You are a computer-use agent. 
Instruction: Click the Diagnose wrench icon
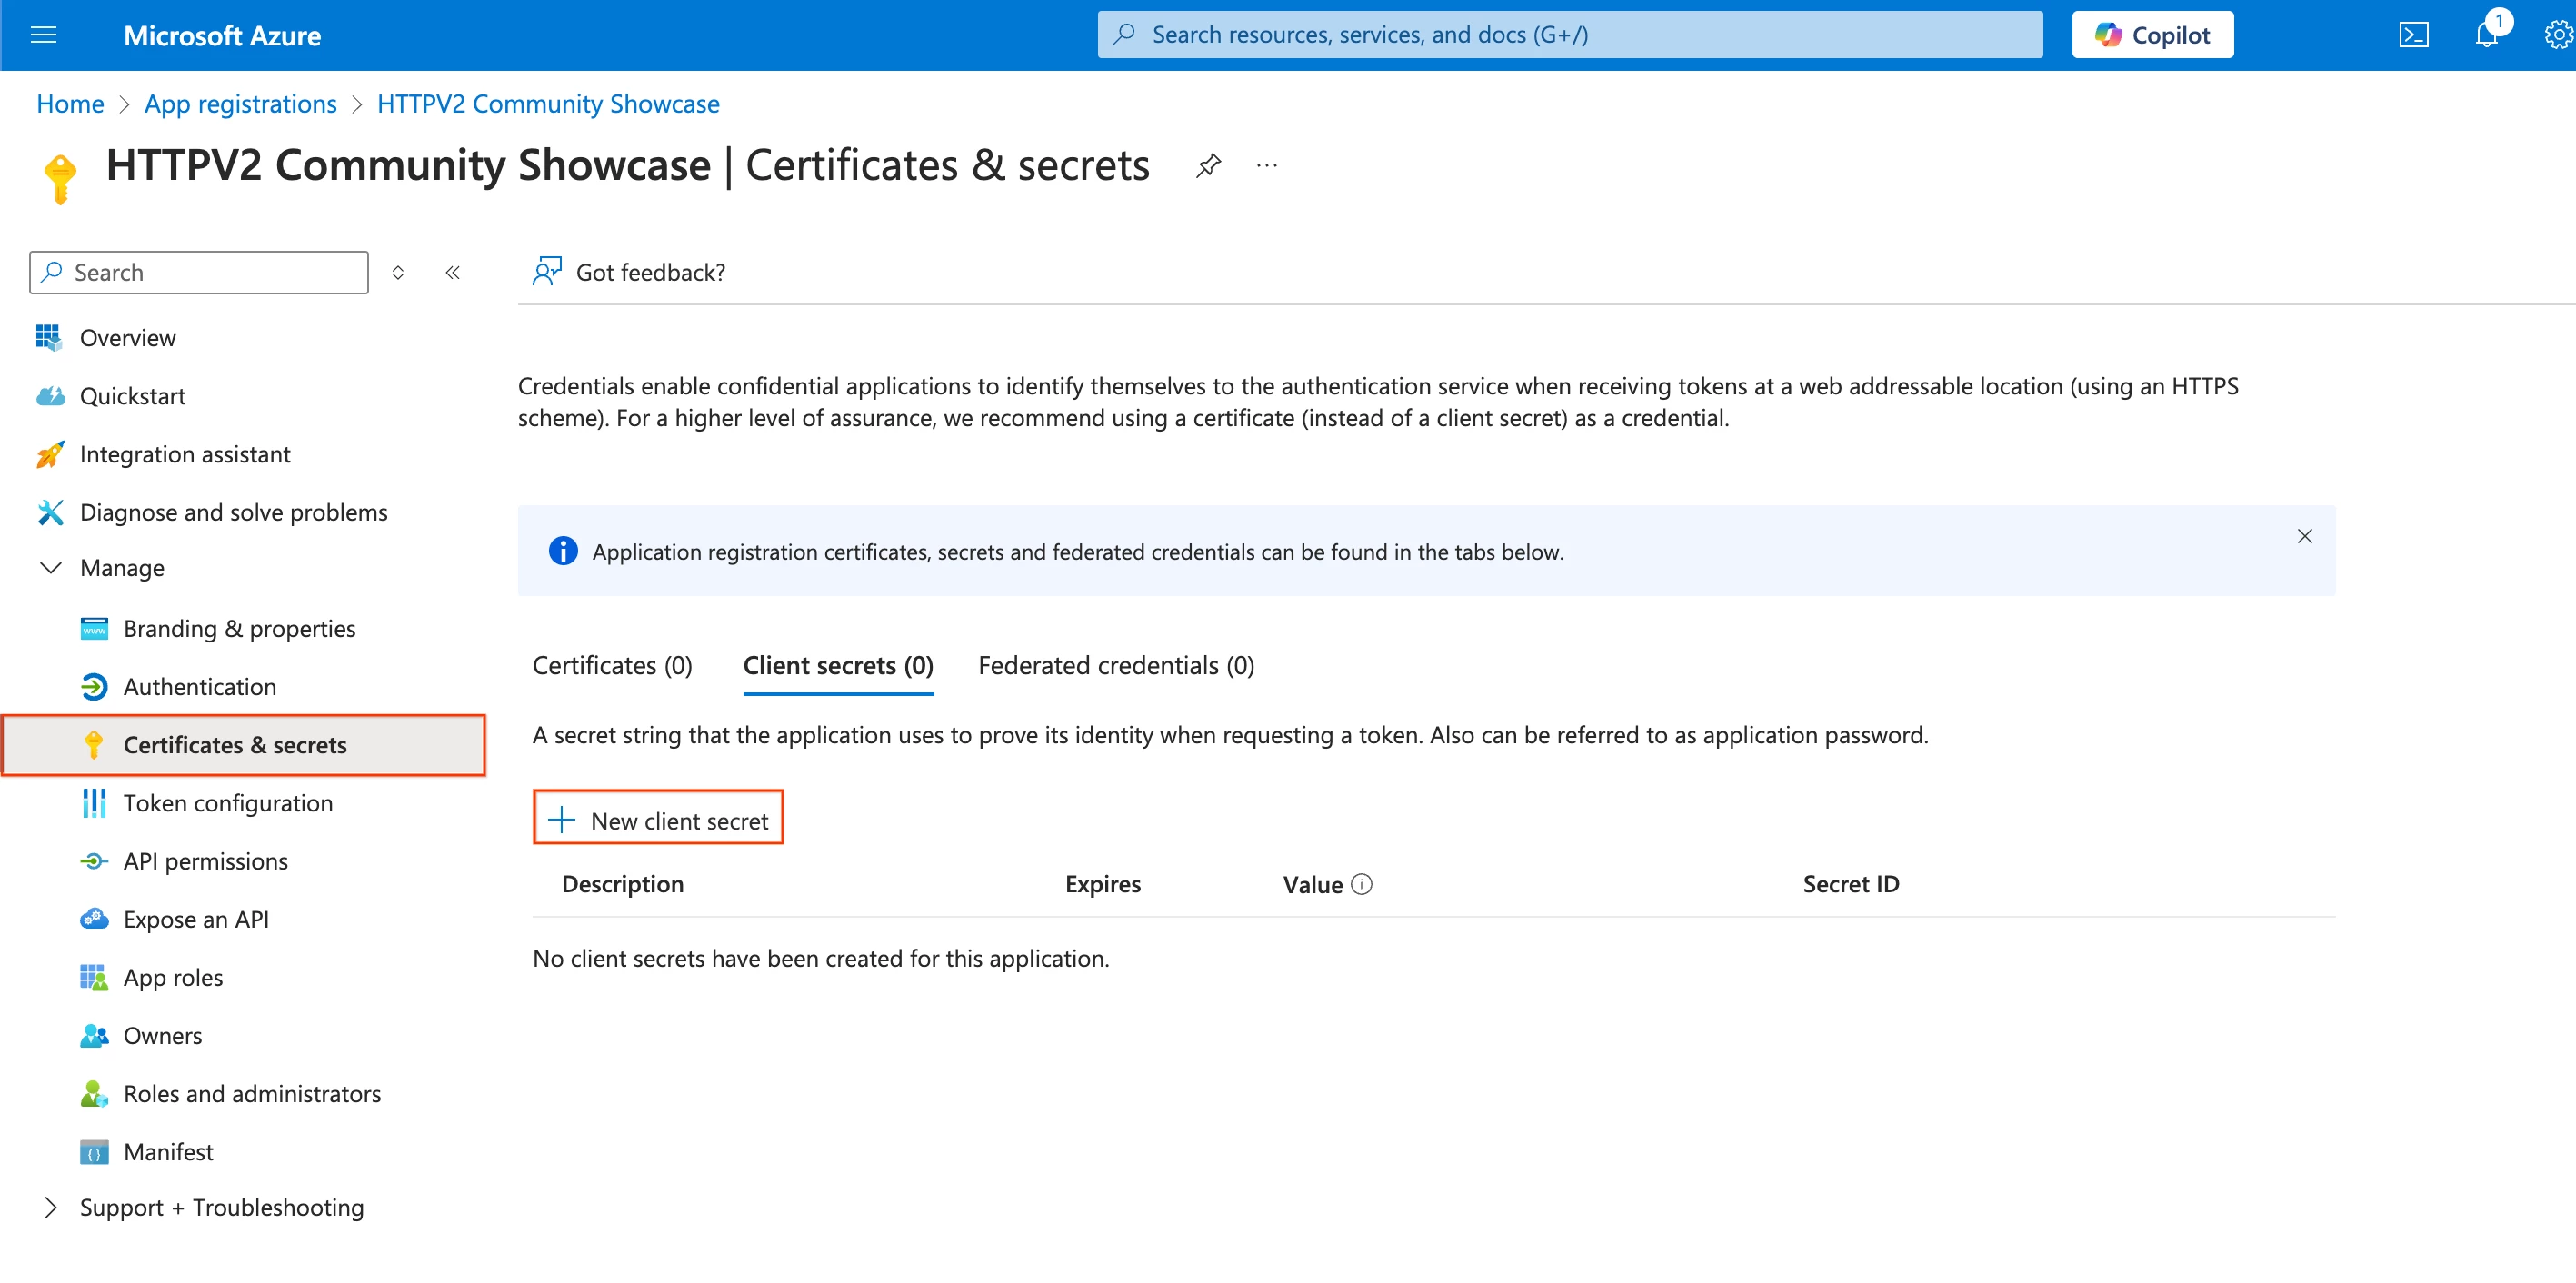click(x=50, y=512)
